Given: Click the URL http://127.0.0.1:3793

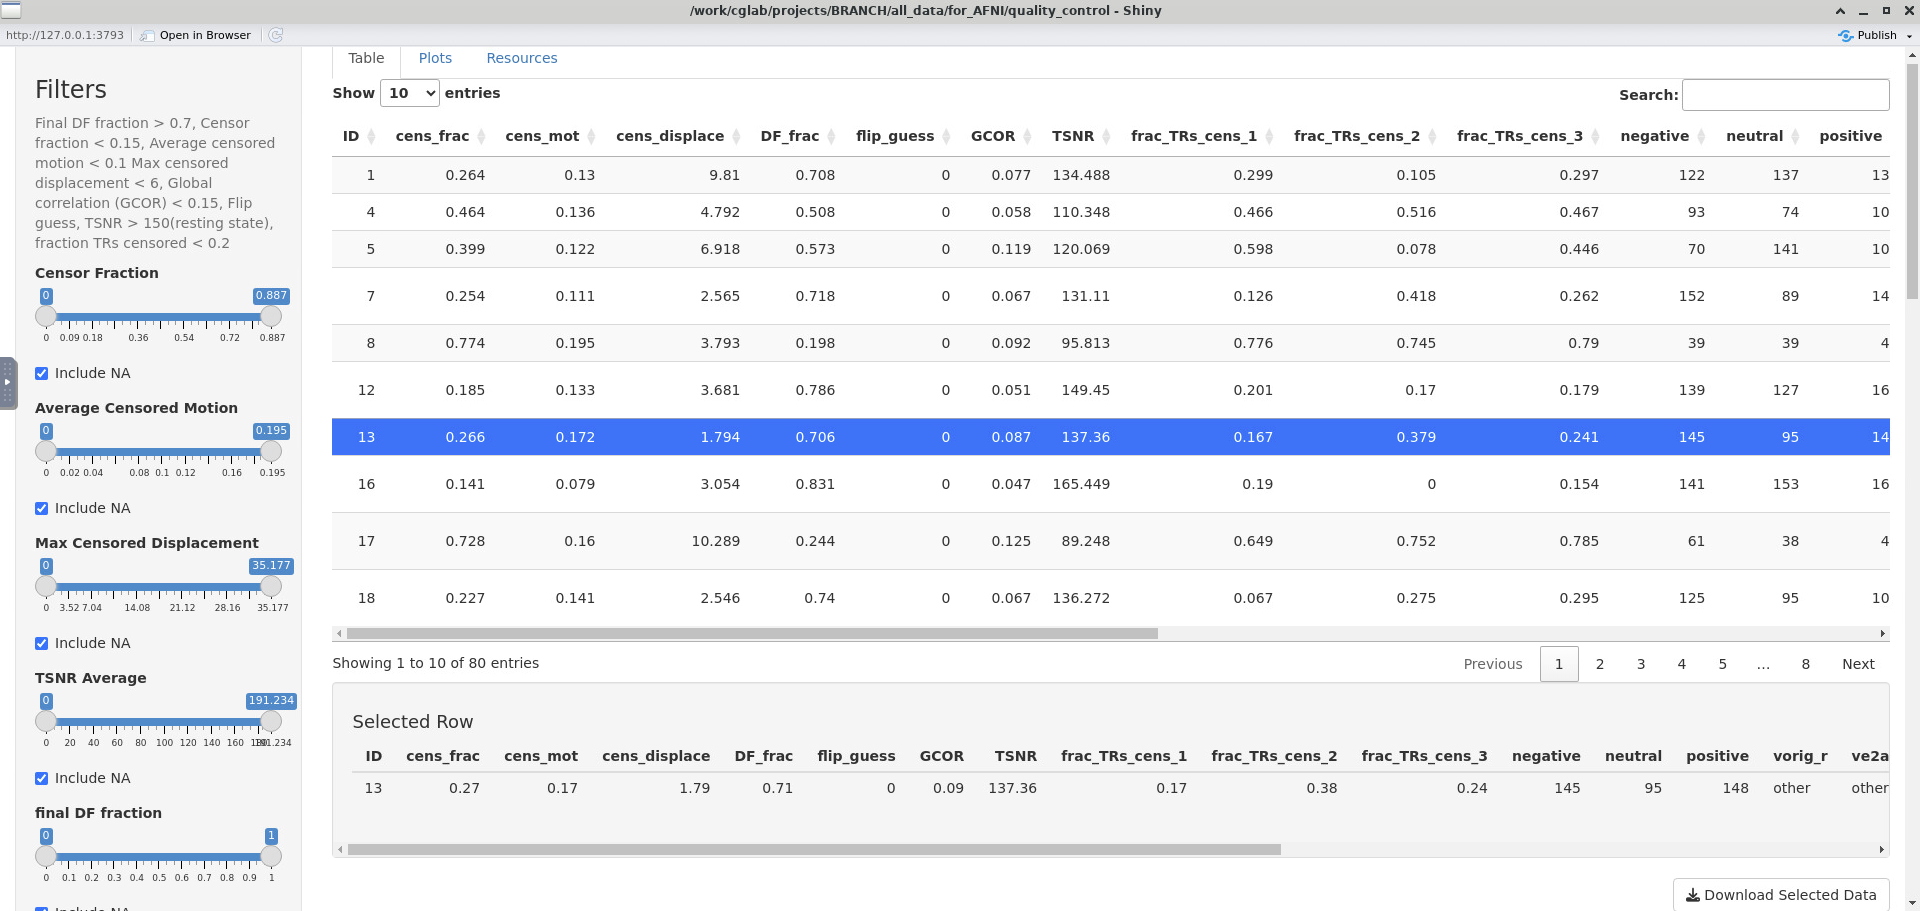Looking at the screenshot, I should click(65, 35).
